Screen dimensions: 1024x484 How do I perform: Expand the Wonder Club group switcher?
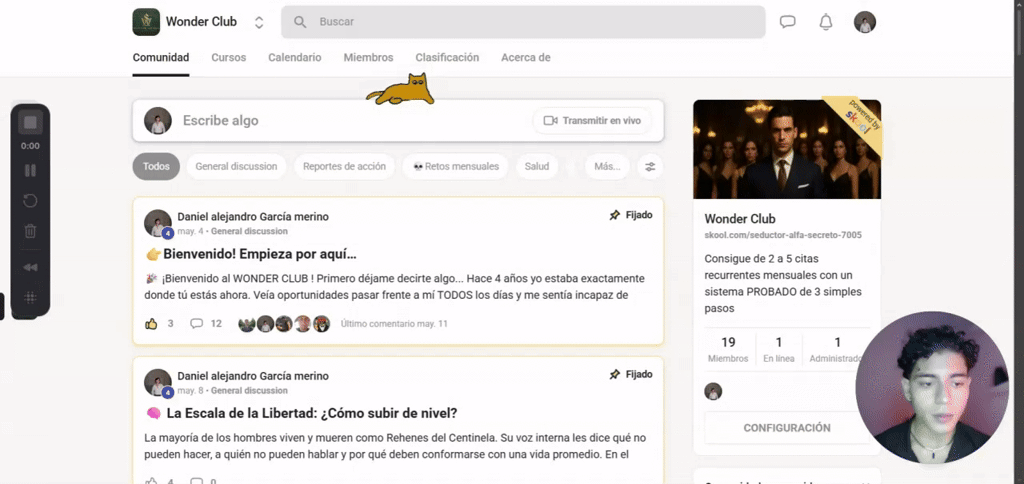259,22
